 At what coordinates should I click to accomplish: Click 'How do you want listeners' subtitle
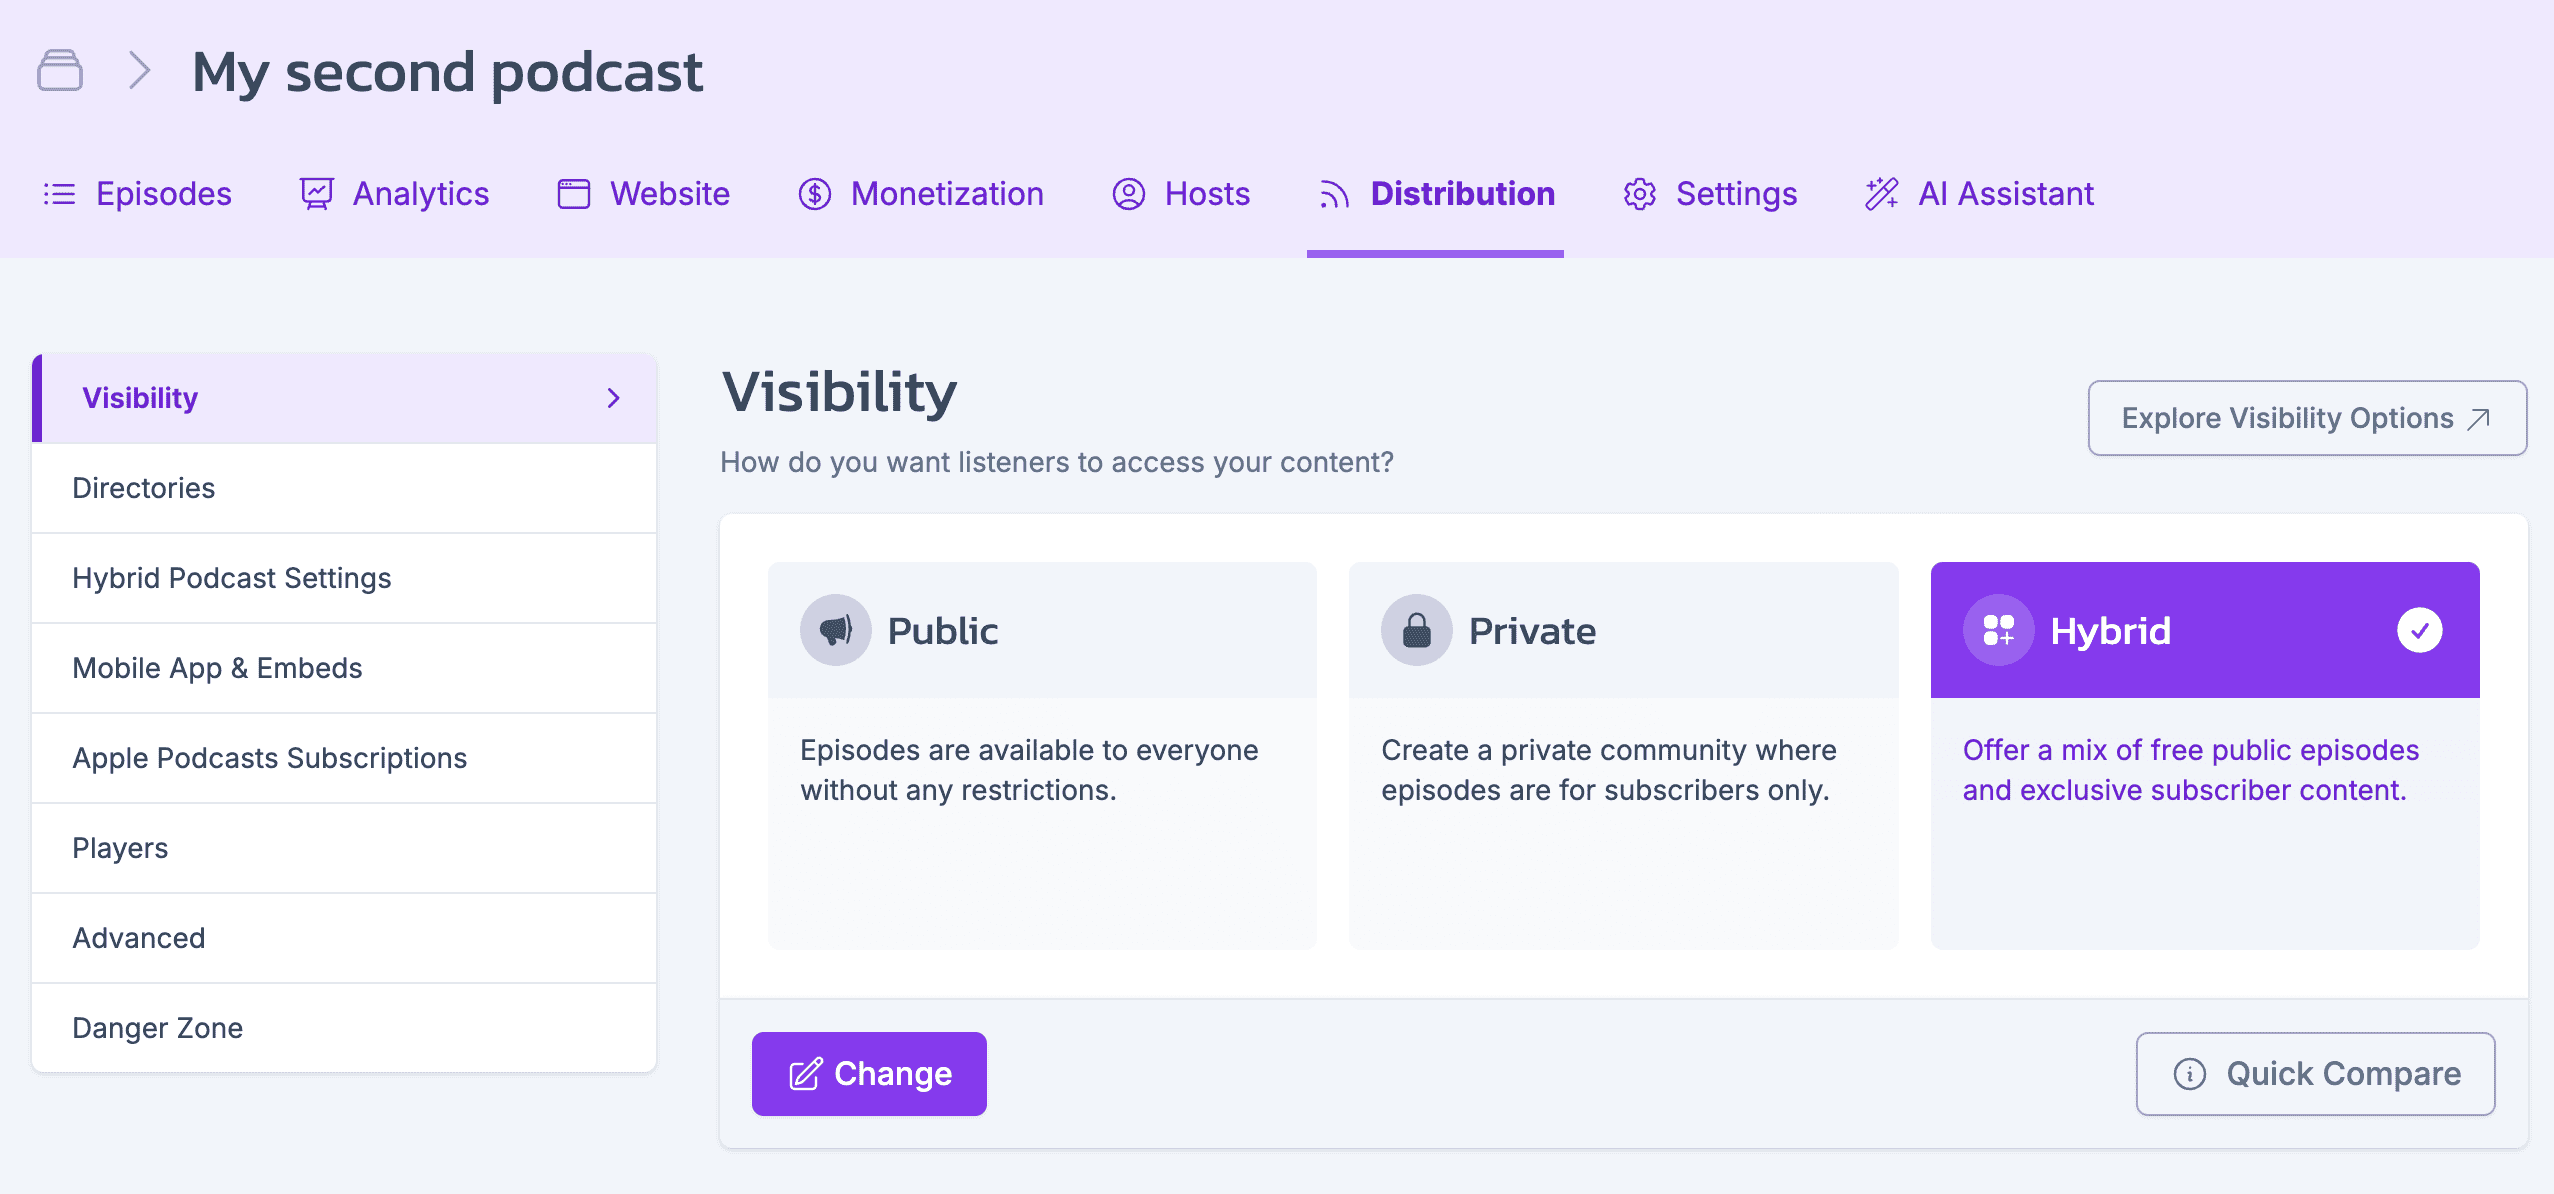1057,462
